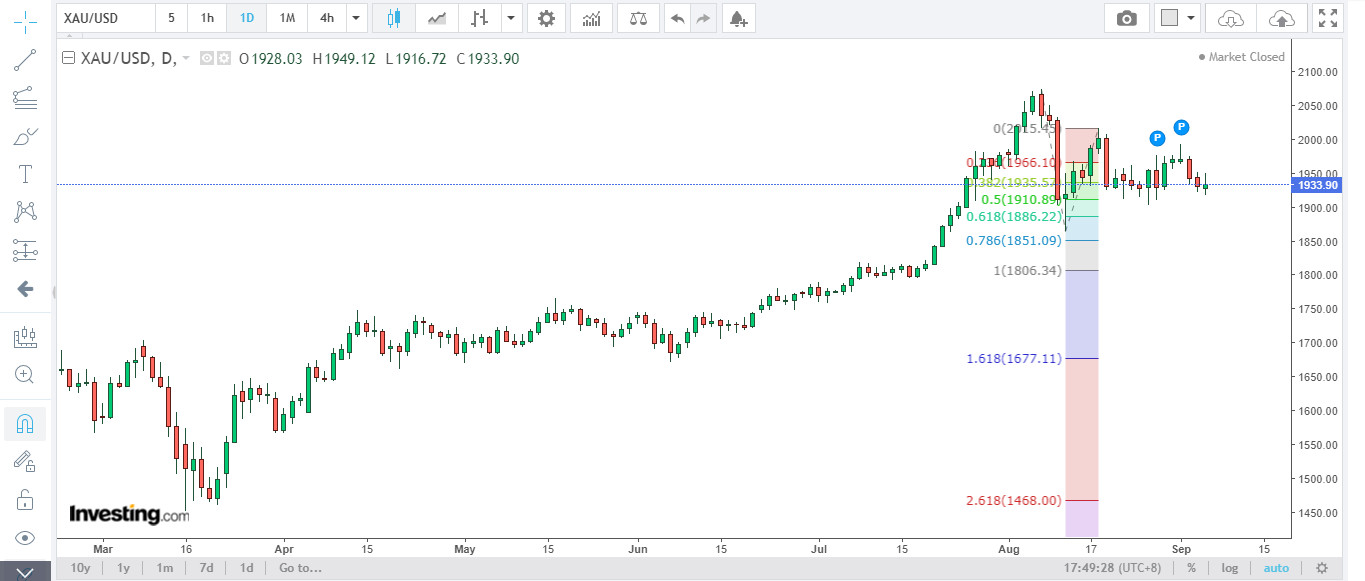Expand the time interval dropdown arrow
Image resolution: width=1365 pixels, height=581 pixels.
357,18
